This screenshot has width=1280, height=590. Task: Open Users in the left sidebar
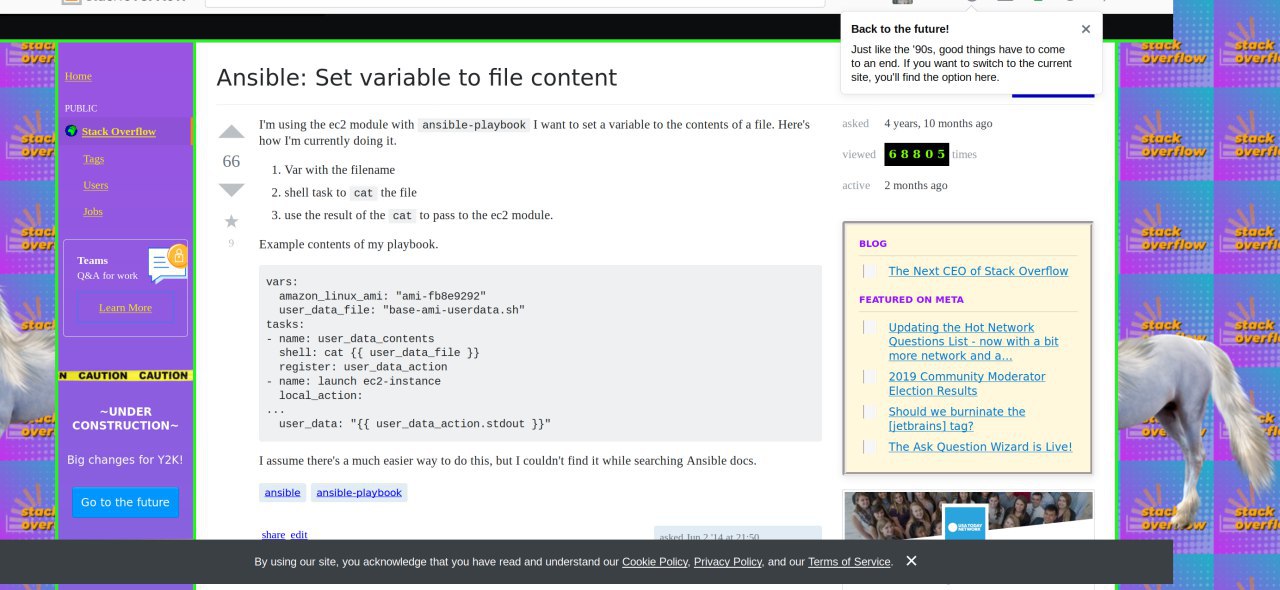click(96, 185)
